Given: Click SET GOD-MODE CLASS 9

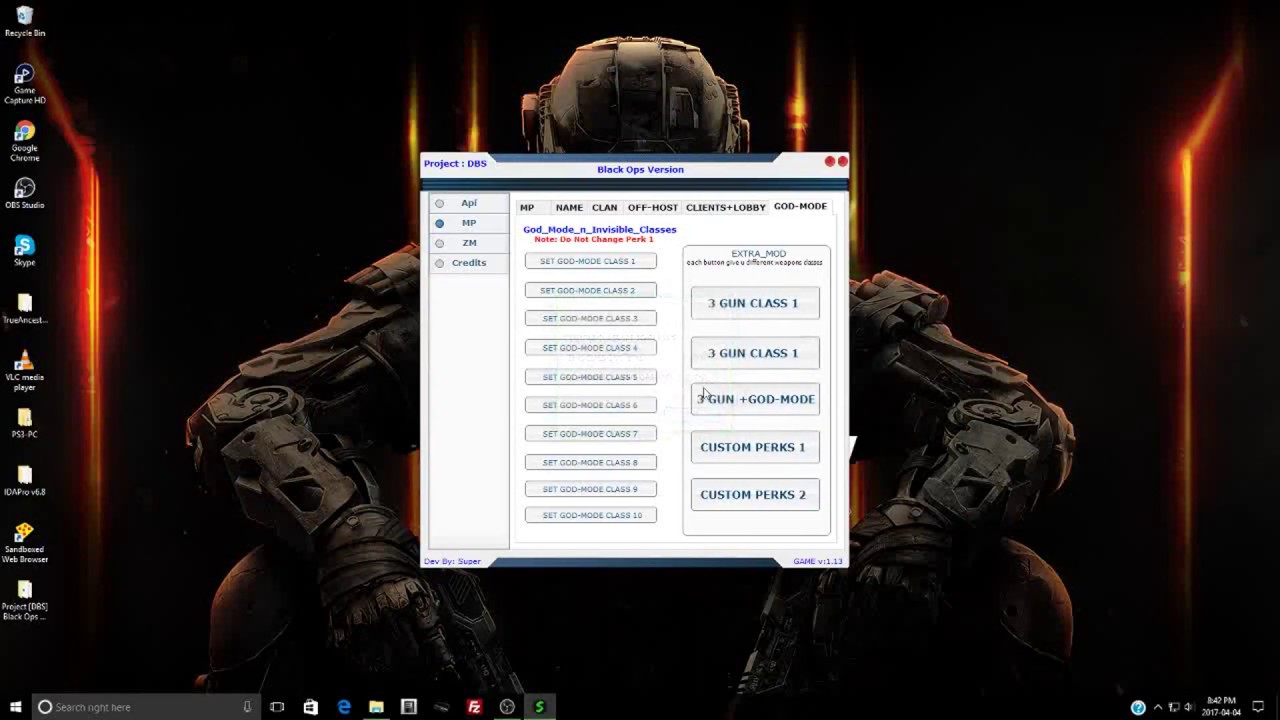Looking at the screenshot, I should tap(591, 489).
